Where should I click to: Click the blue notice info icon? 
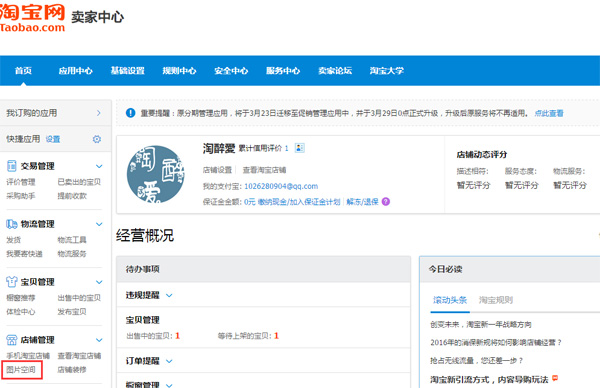coord(130,113)
